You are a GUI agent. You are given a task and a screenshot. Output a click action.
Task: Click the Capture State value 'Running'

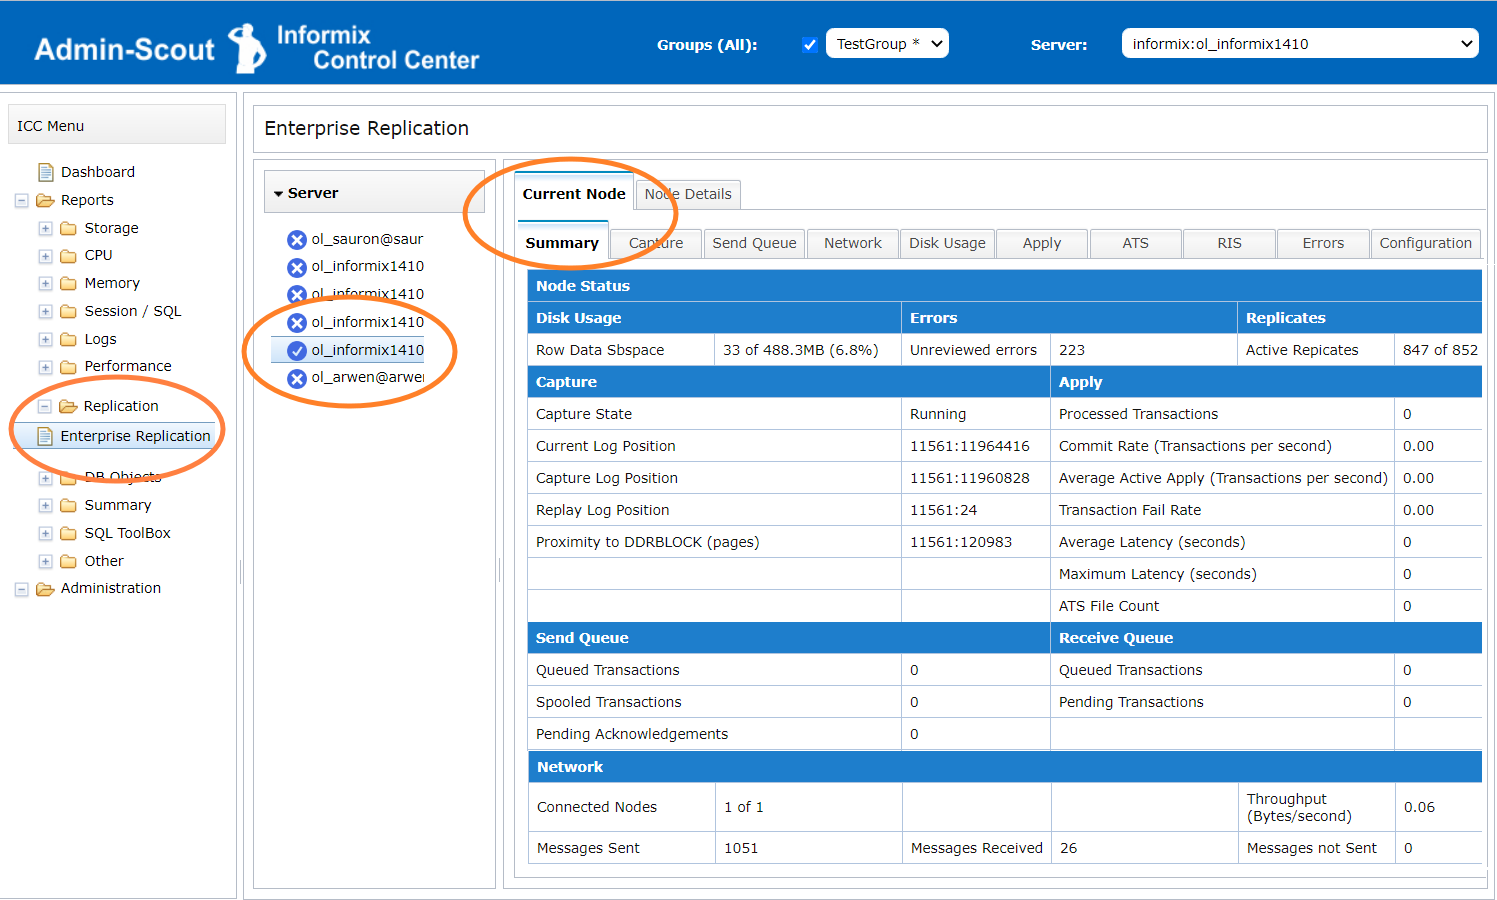pyautogui.click(x=938, y=414)
